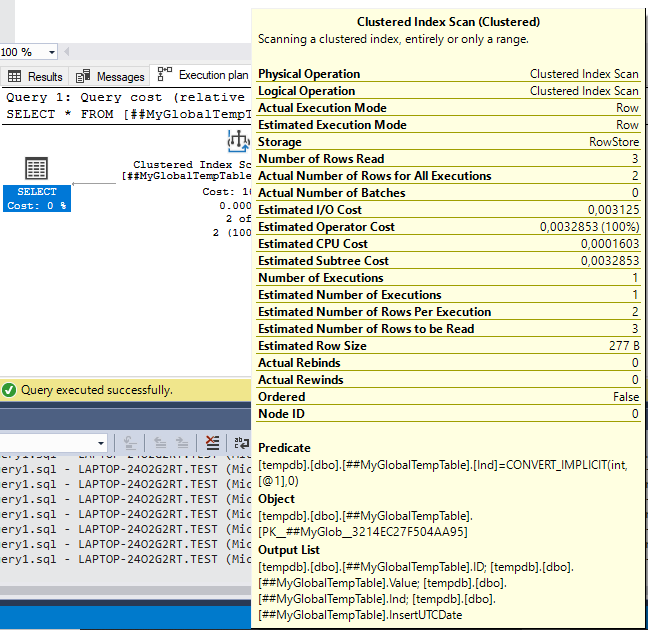This screenshot has width=648, height=630.
Task: Click the left scroll arrow beside the zoom box
Action: pos(67,52)
